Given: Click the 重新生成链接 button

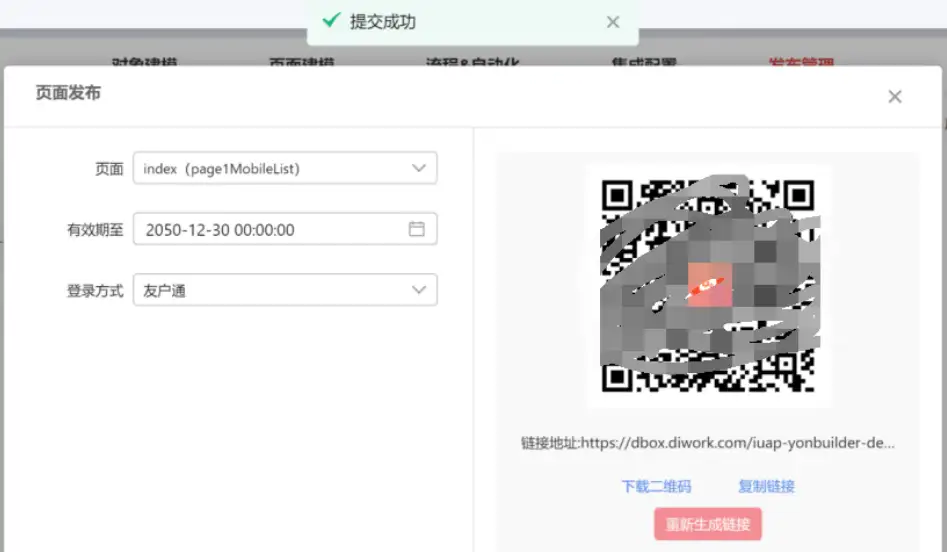Looking at the screenshot, I should click(708, 524).
